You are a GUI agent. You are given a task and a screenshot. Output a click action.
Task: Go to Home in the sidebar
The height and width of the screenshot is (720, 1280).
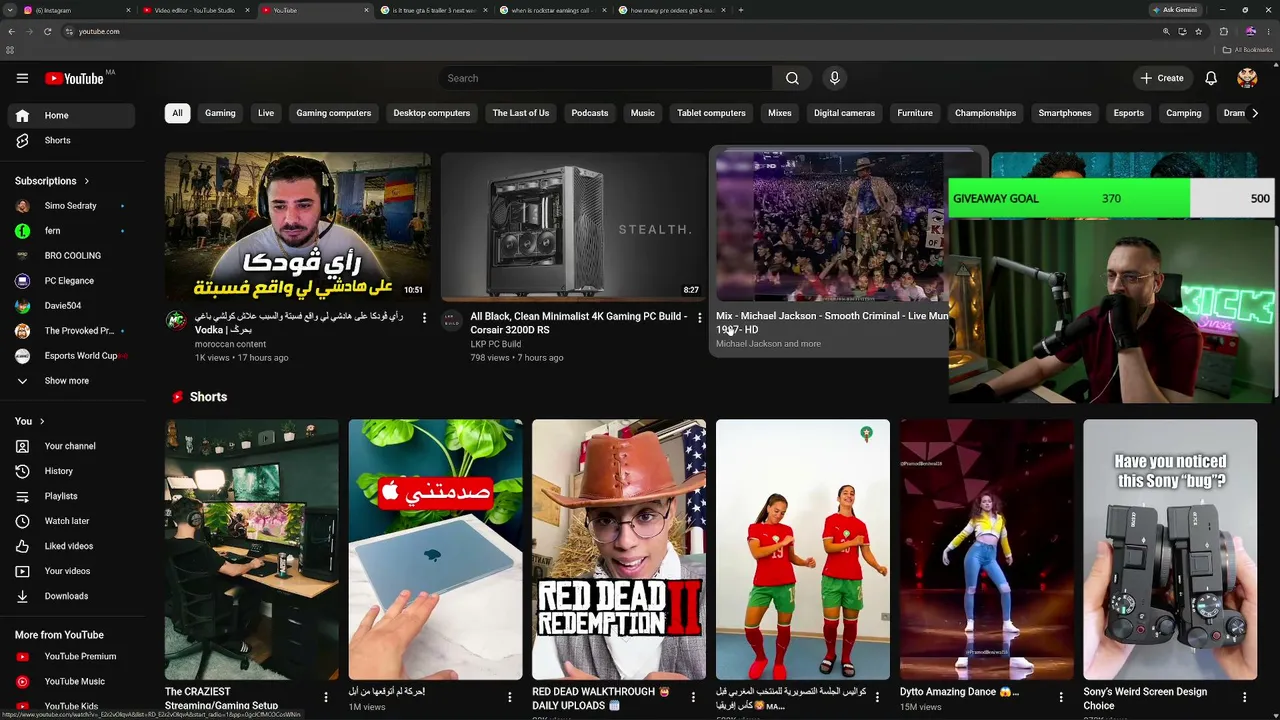click(70, 115)
